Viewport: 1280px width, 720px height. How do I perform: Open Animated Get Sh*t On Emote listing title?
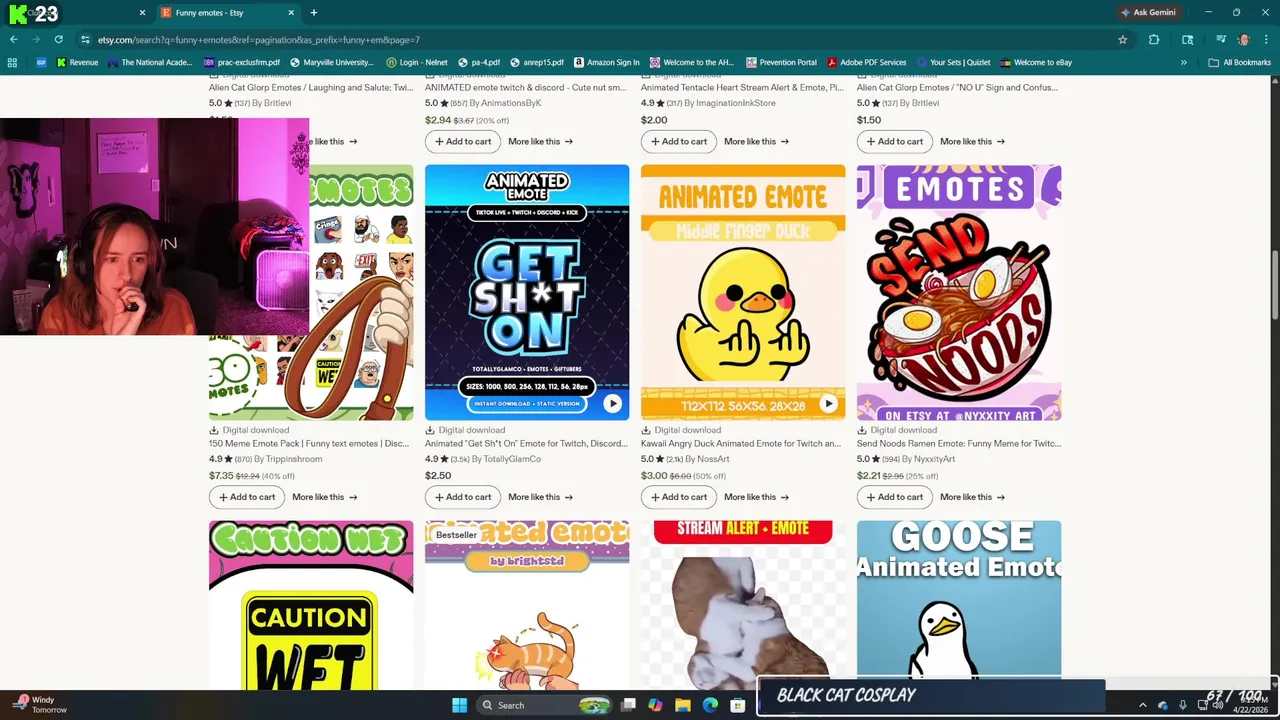526,443
